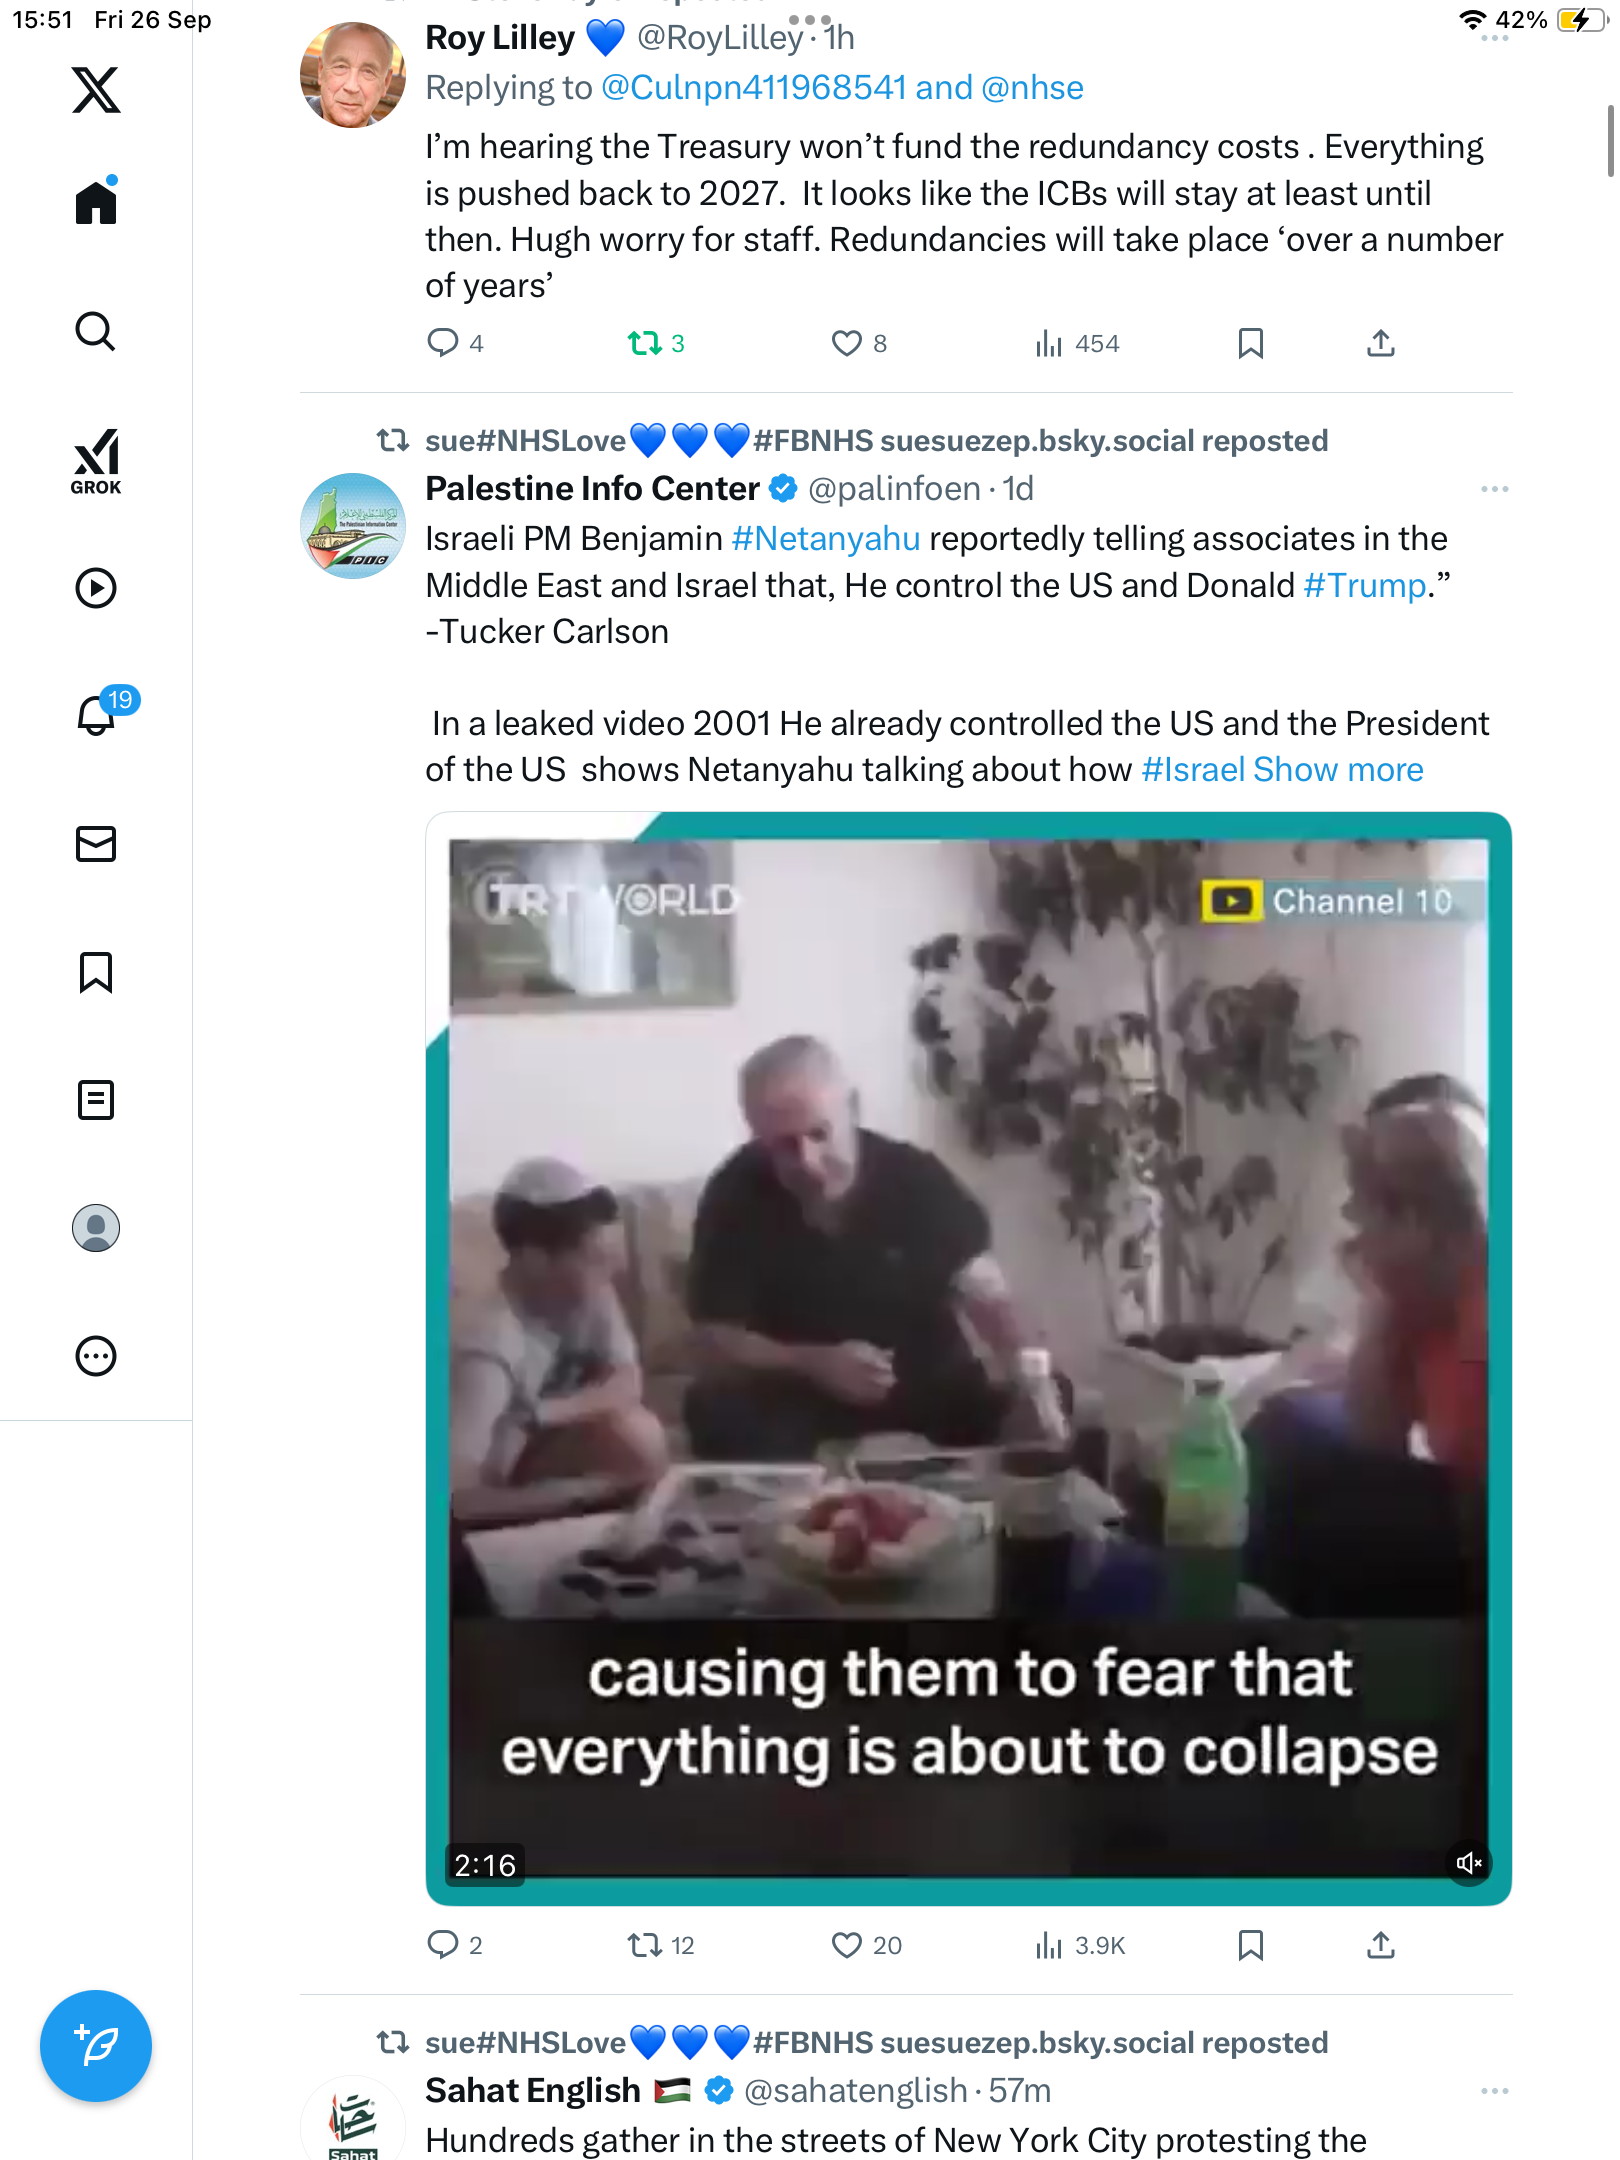Screen dimensions: 1620x2160
Task: Open the Lists page icon
Action: pos(96,1100)
